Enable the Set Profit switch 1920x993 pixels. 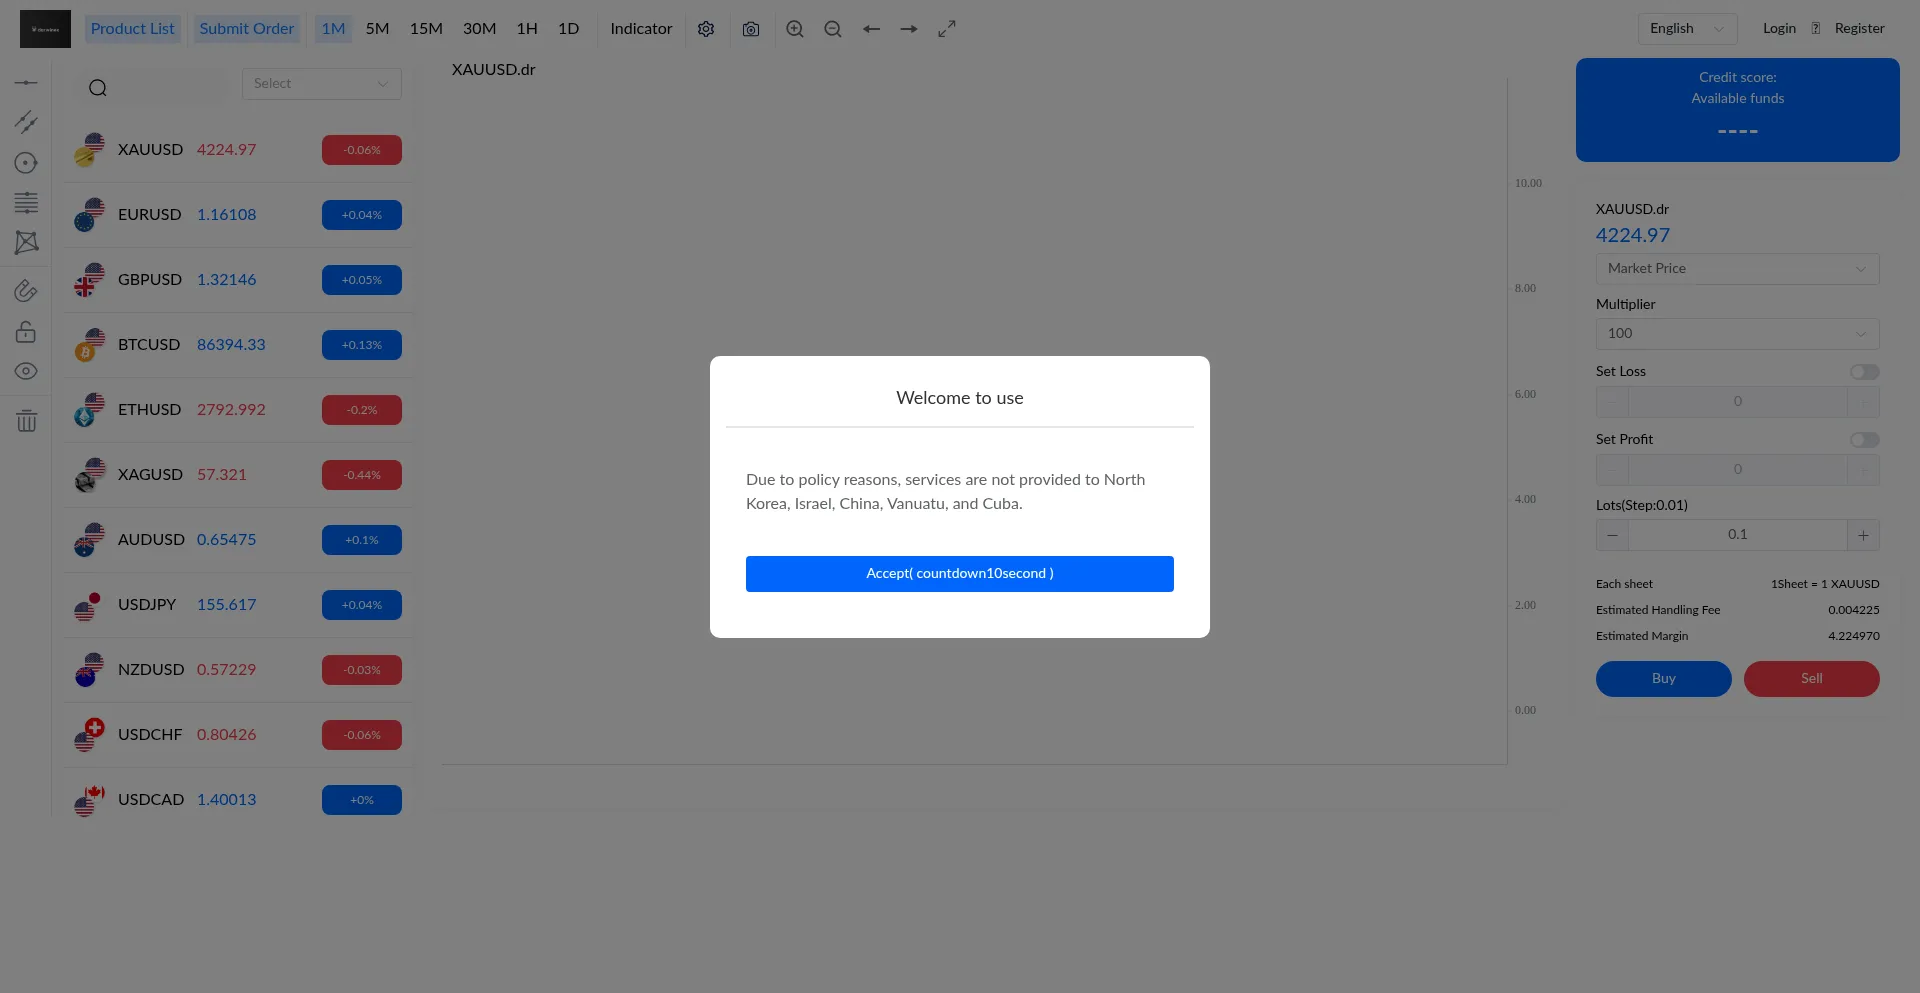pyautogui.click(x=1864, y=440)
